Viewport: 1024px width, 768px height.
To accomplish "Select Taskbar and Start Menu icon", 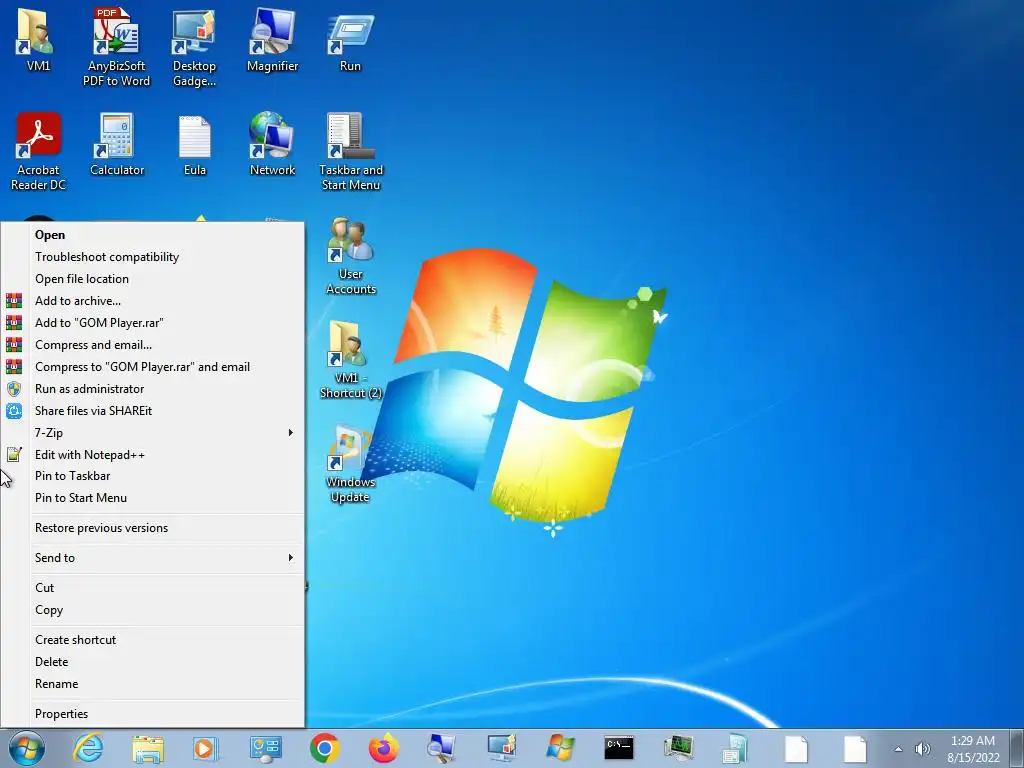I will [351, 150].
